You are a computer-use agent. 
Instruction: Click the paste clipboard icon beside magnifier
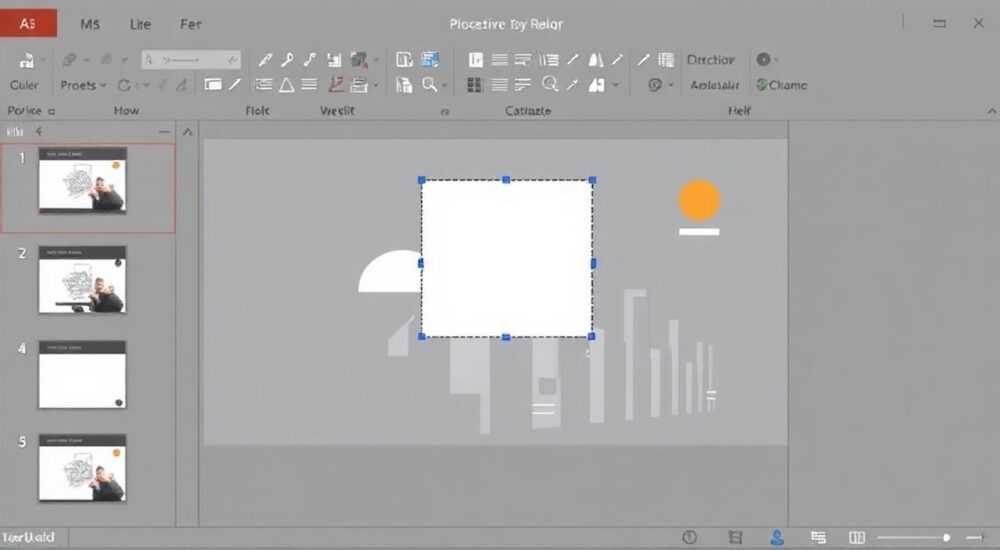(x=404, y=84)
